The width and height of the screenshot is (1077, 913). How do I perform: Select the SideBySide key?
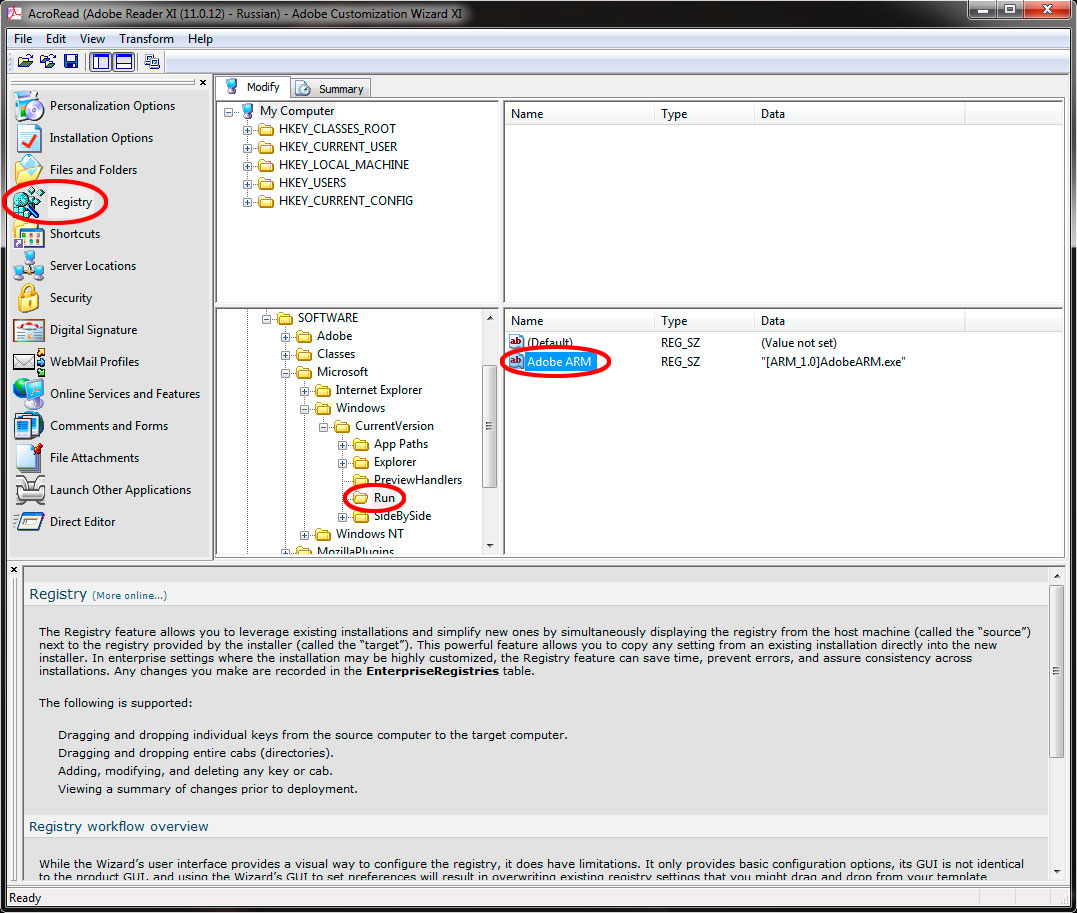pyautogui.click(x=403, y=516)
